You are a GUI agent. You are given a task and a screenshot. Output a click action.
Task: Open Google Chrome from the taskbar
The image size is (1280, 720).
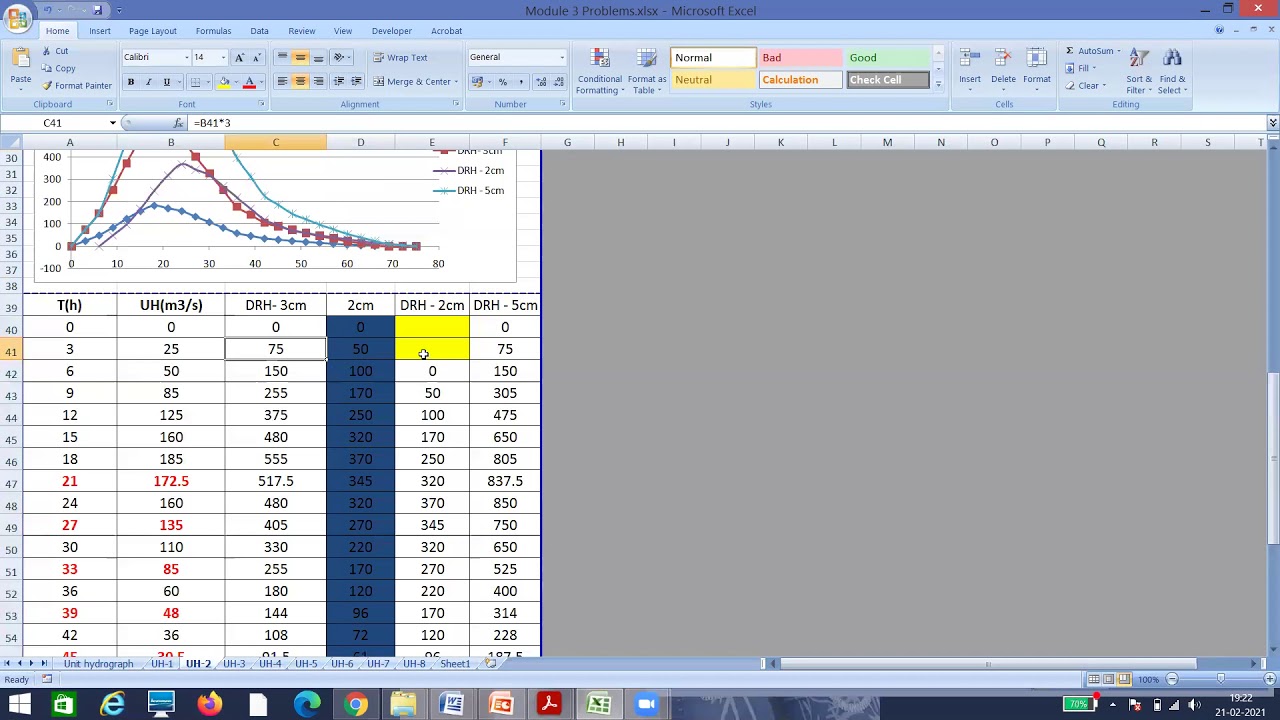[x=355, y=705]
